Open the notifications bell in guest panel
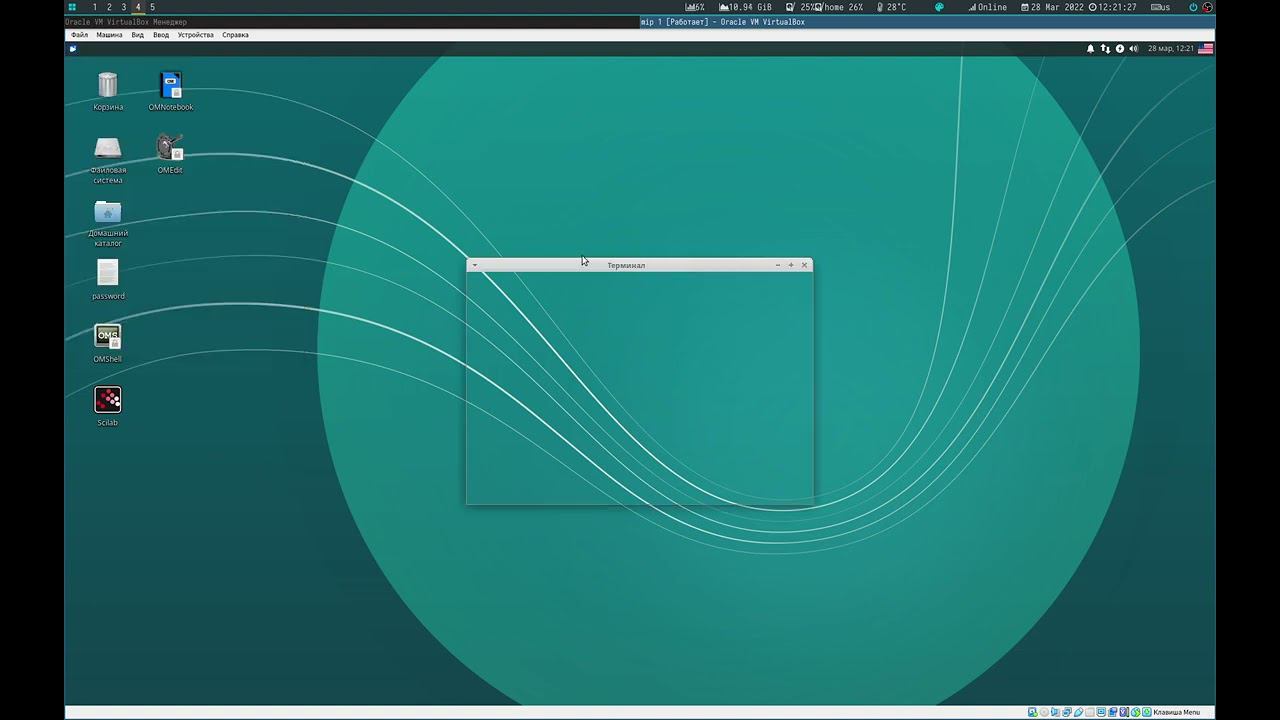1280x720 pixels. pyautogui.click(x=1091, y=48)
